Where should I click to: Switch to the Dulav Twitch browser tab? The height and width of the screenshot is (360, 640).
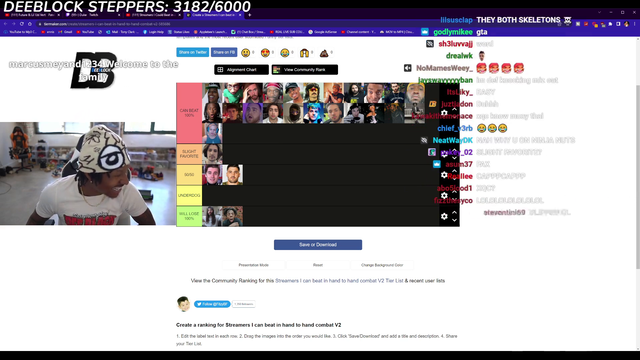point(93,15)
